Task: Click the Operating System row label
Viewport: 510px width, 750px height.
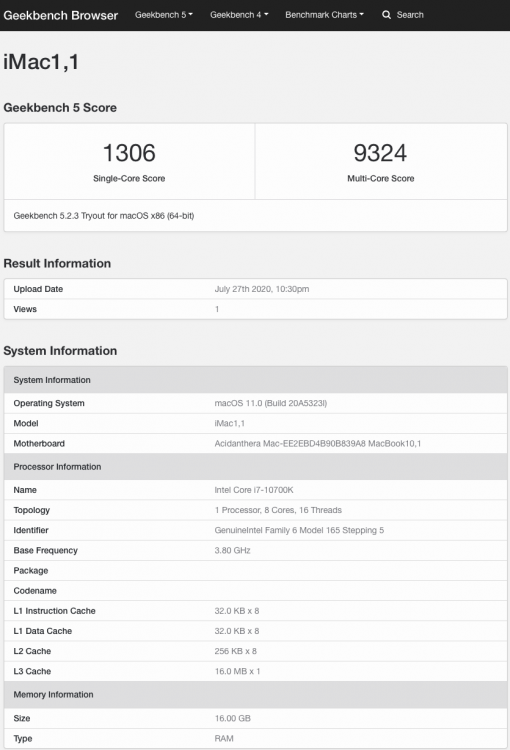Action: [x=49, y=403]
